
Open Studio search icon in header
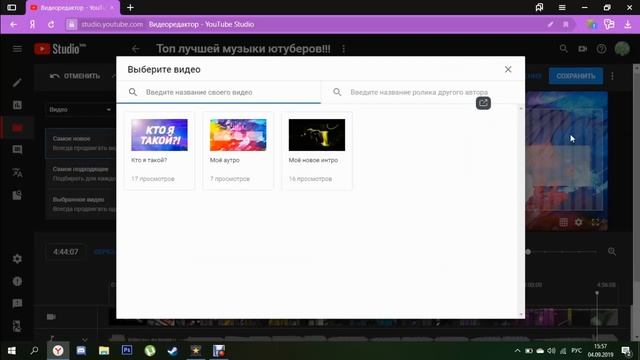click(x=564, y=49)
